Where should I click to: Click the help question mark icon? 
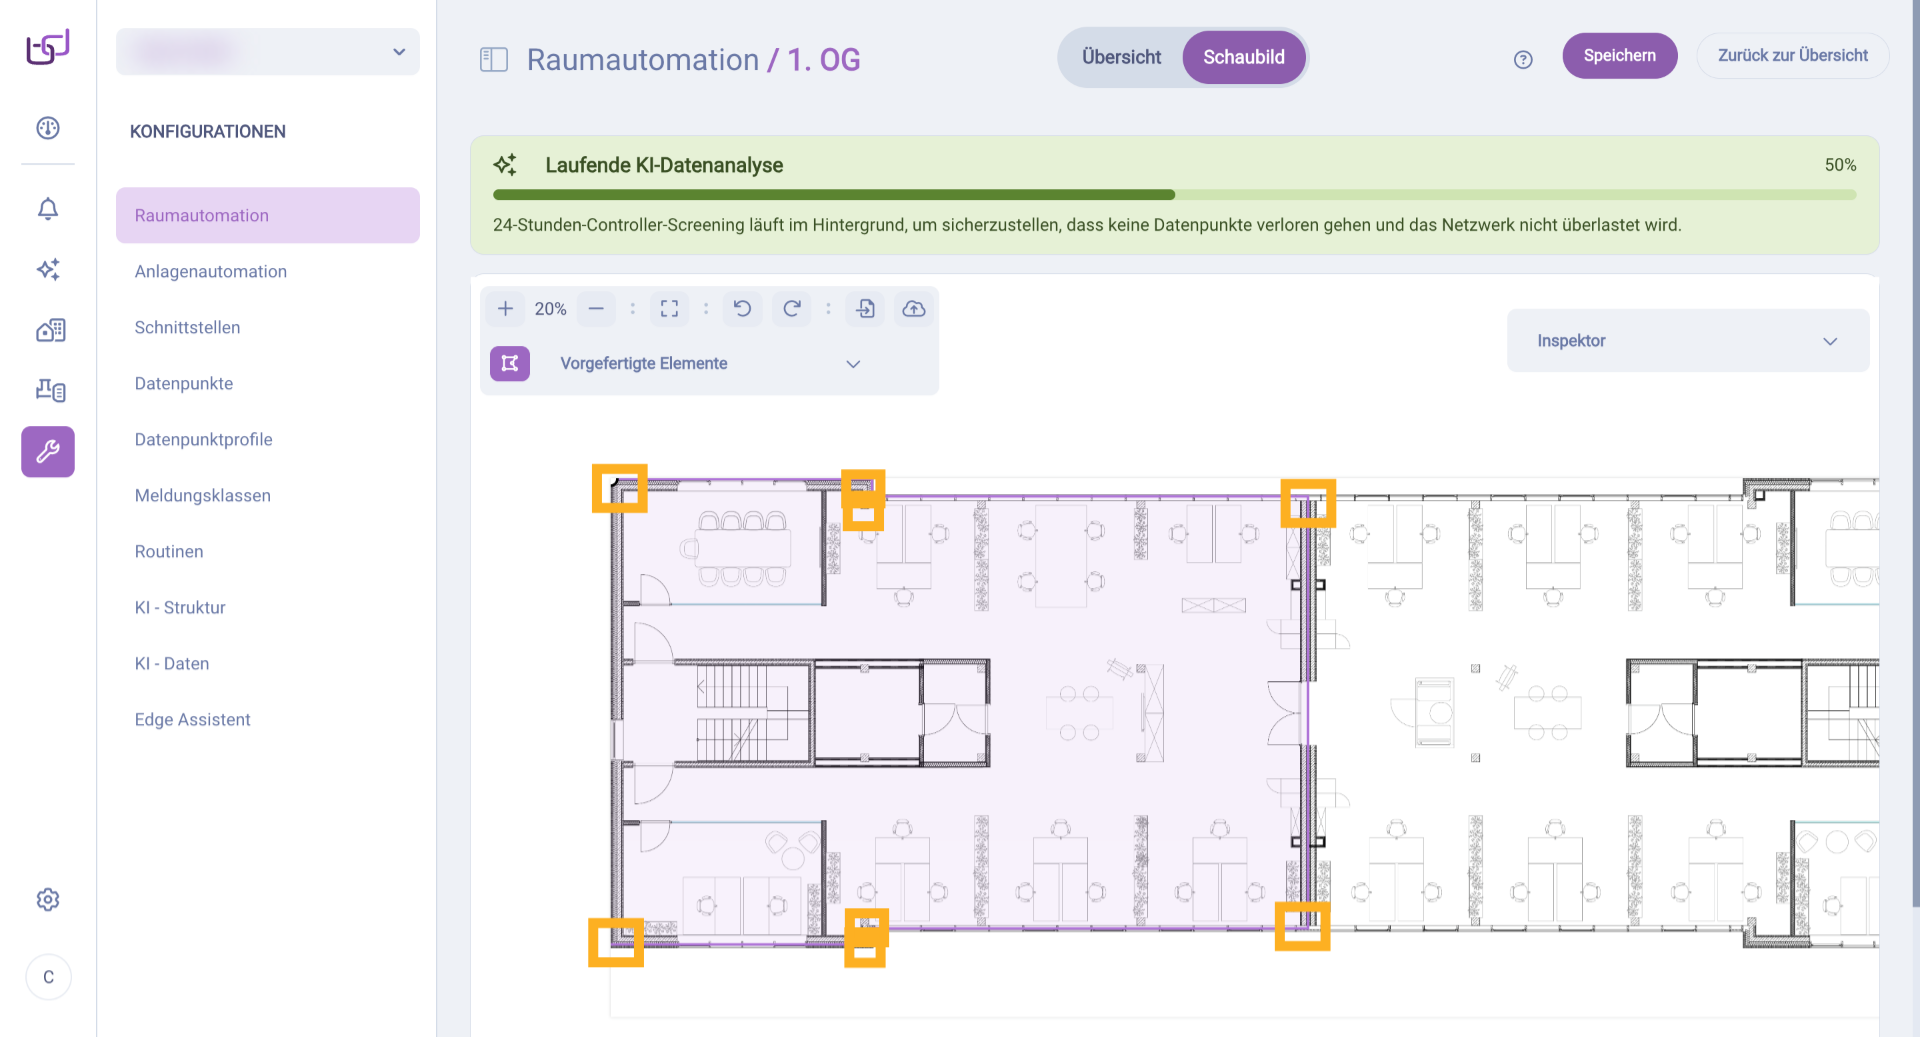coord(1523,60)
